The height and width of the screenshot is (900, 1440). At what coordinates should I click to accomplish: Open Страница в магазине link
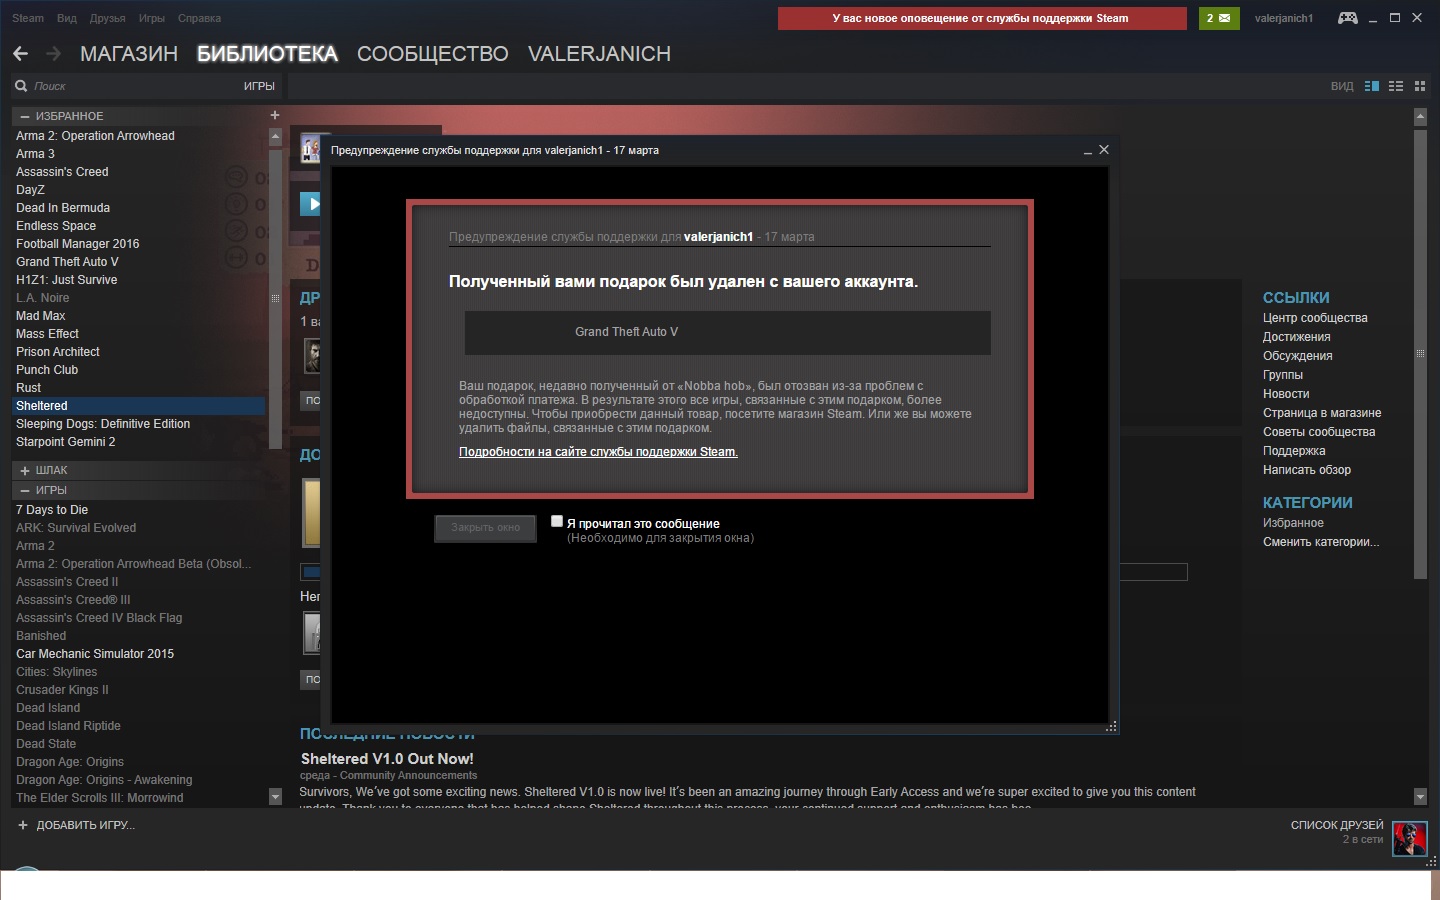click(x=1322, y=413)
